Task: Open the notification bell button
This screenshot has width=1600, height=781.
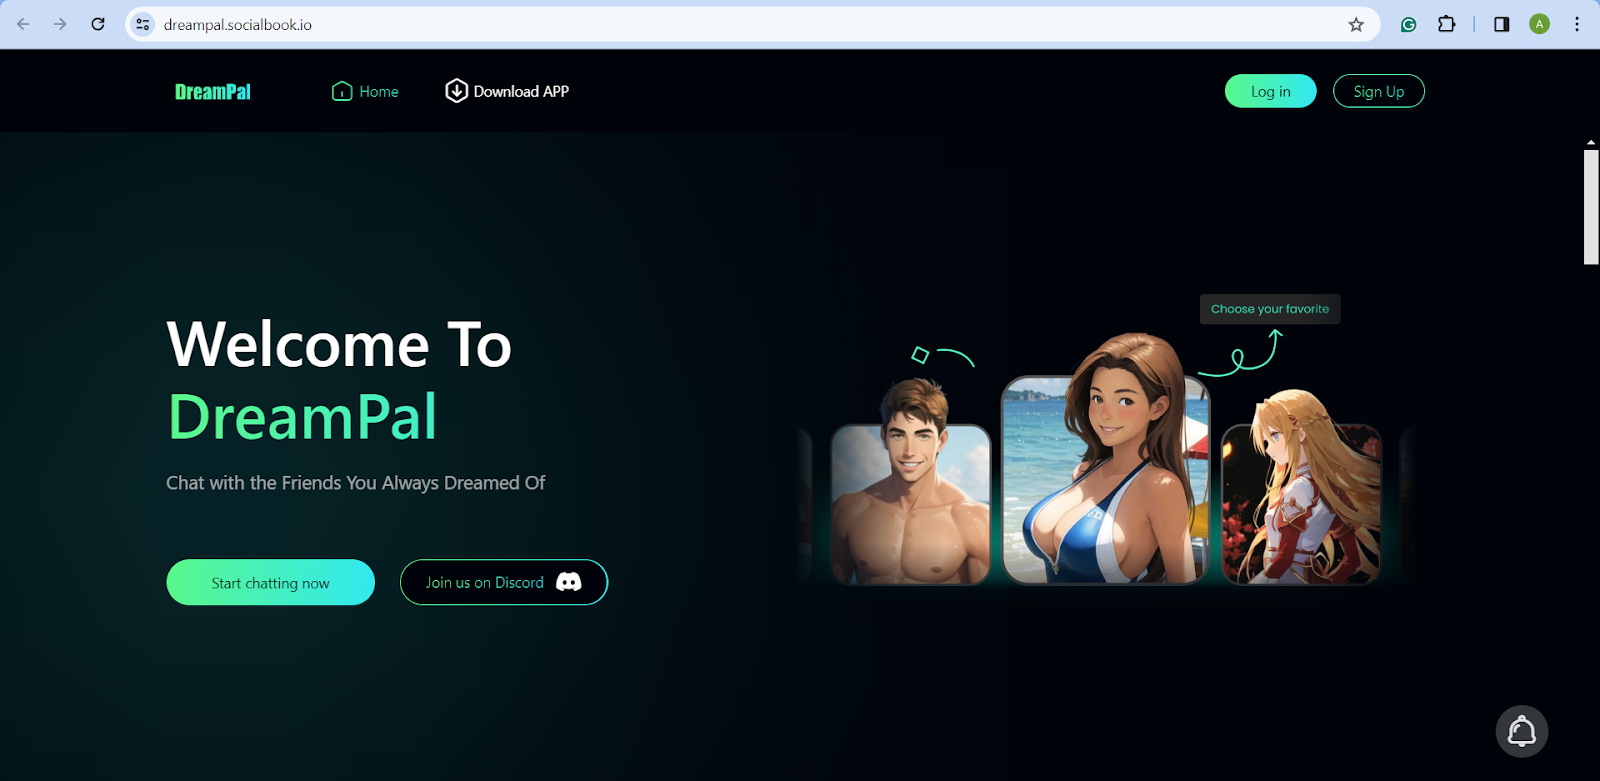Action: 1522,731
